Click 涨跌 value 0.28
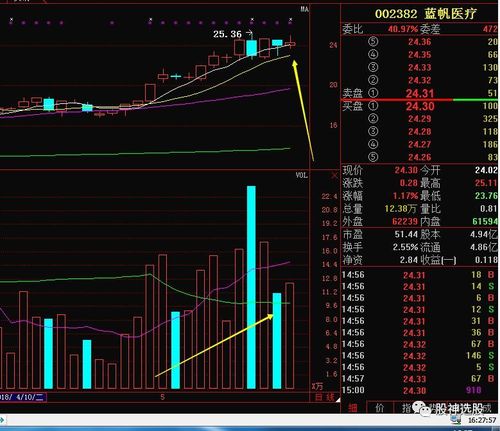 pyautogui.click(x=409, y=183)
